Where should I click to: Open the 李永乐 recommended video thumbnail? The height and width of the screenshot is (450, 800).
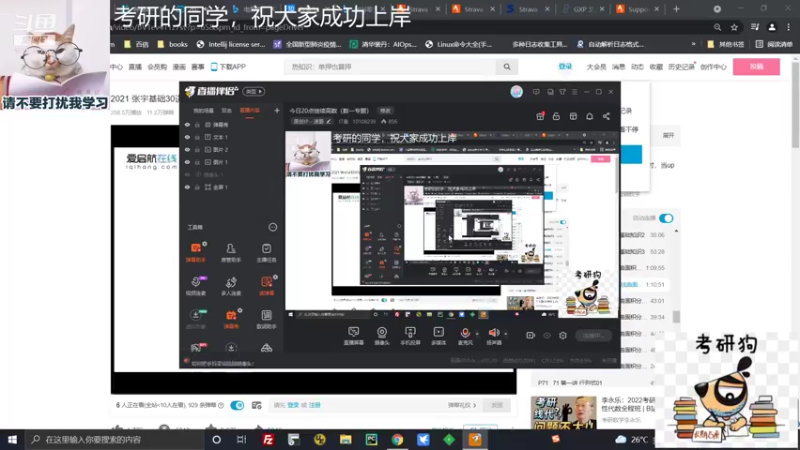[563, 412]
